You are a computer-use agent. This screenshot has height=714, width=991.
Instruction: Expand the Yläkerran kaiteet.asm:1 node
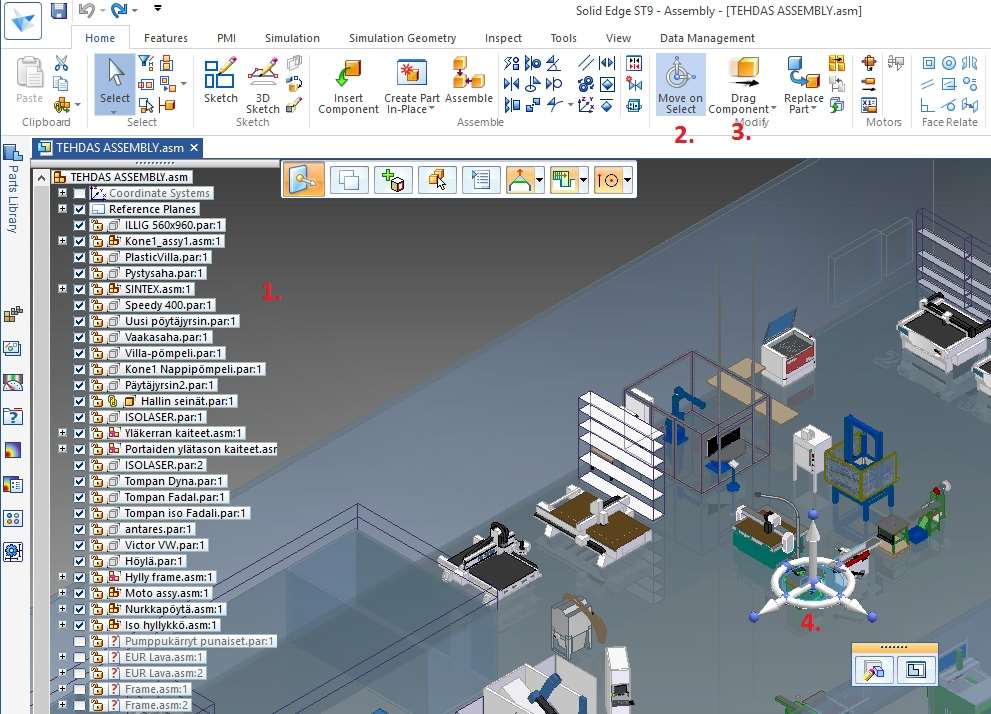coord(62,433)
